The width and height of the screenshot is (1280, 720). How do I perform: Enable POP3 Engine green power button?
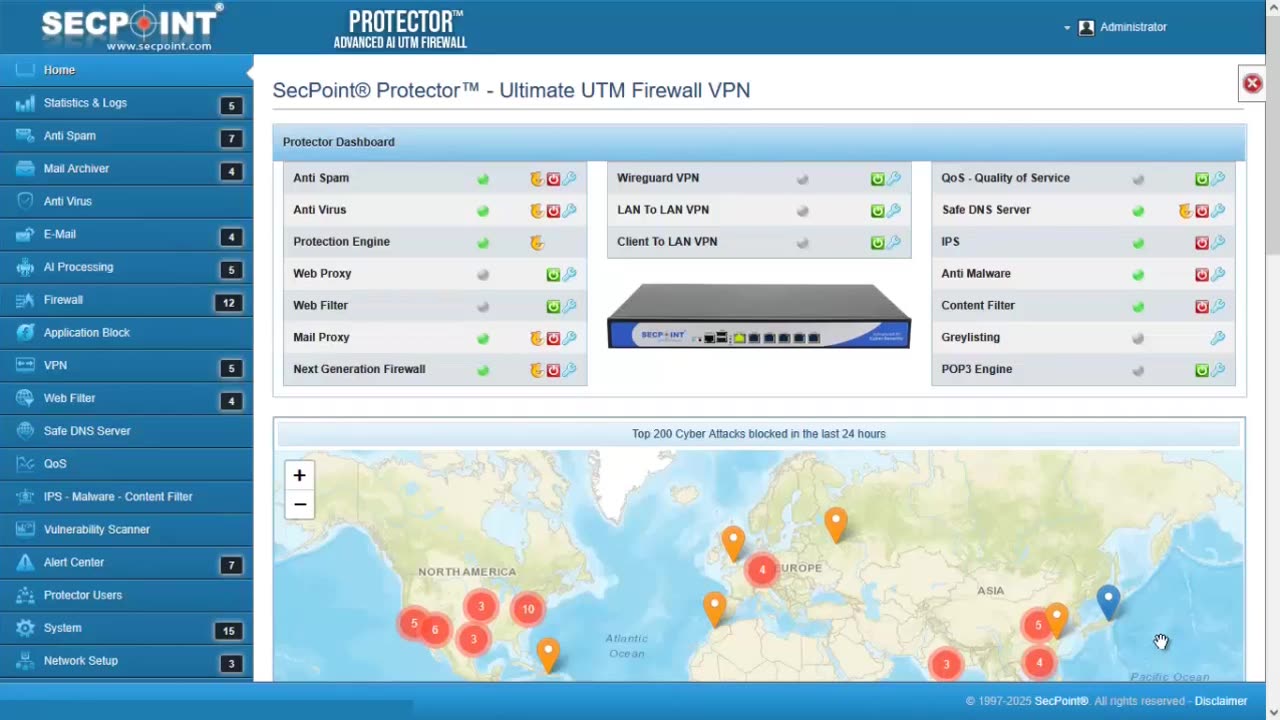(x=1202, y=370)
